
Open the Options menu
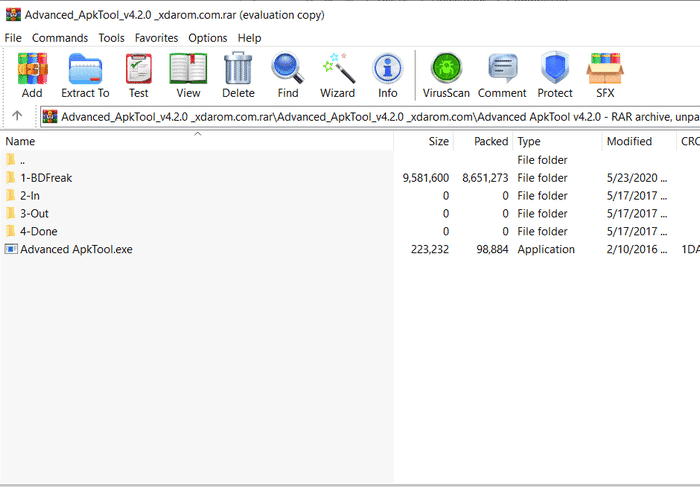click(x=208, y=38)
